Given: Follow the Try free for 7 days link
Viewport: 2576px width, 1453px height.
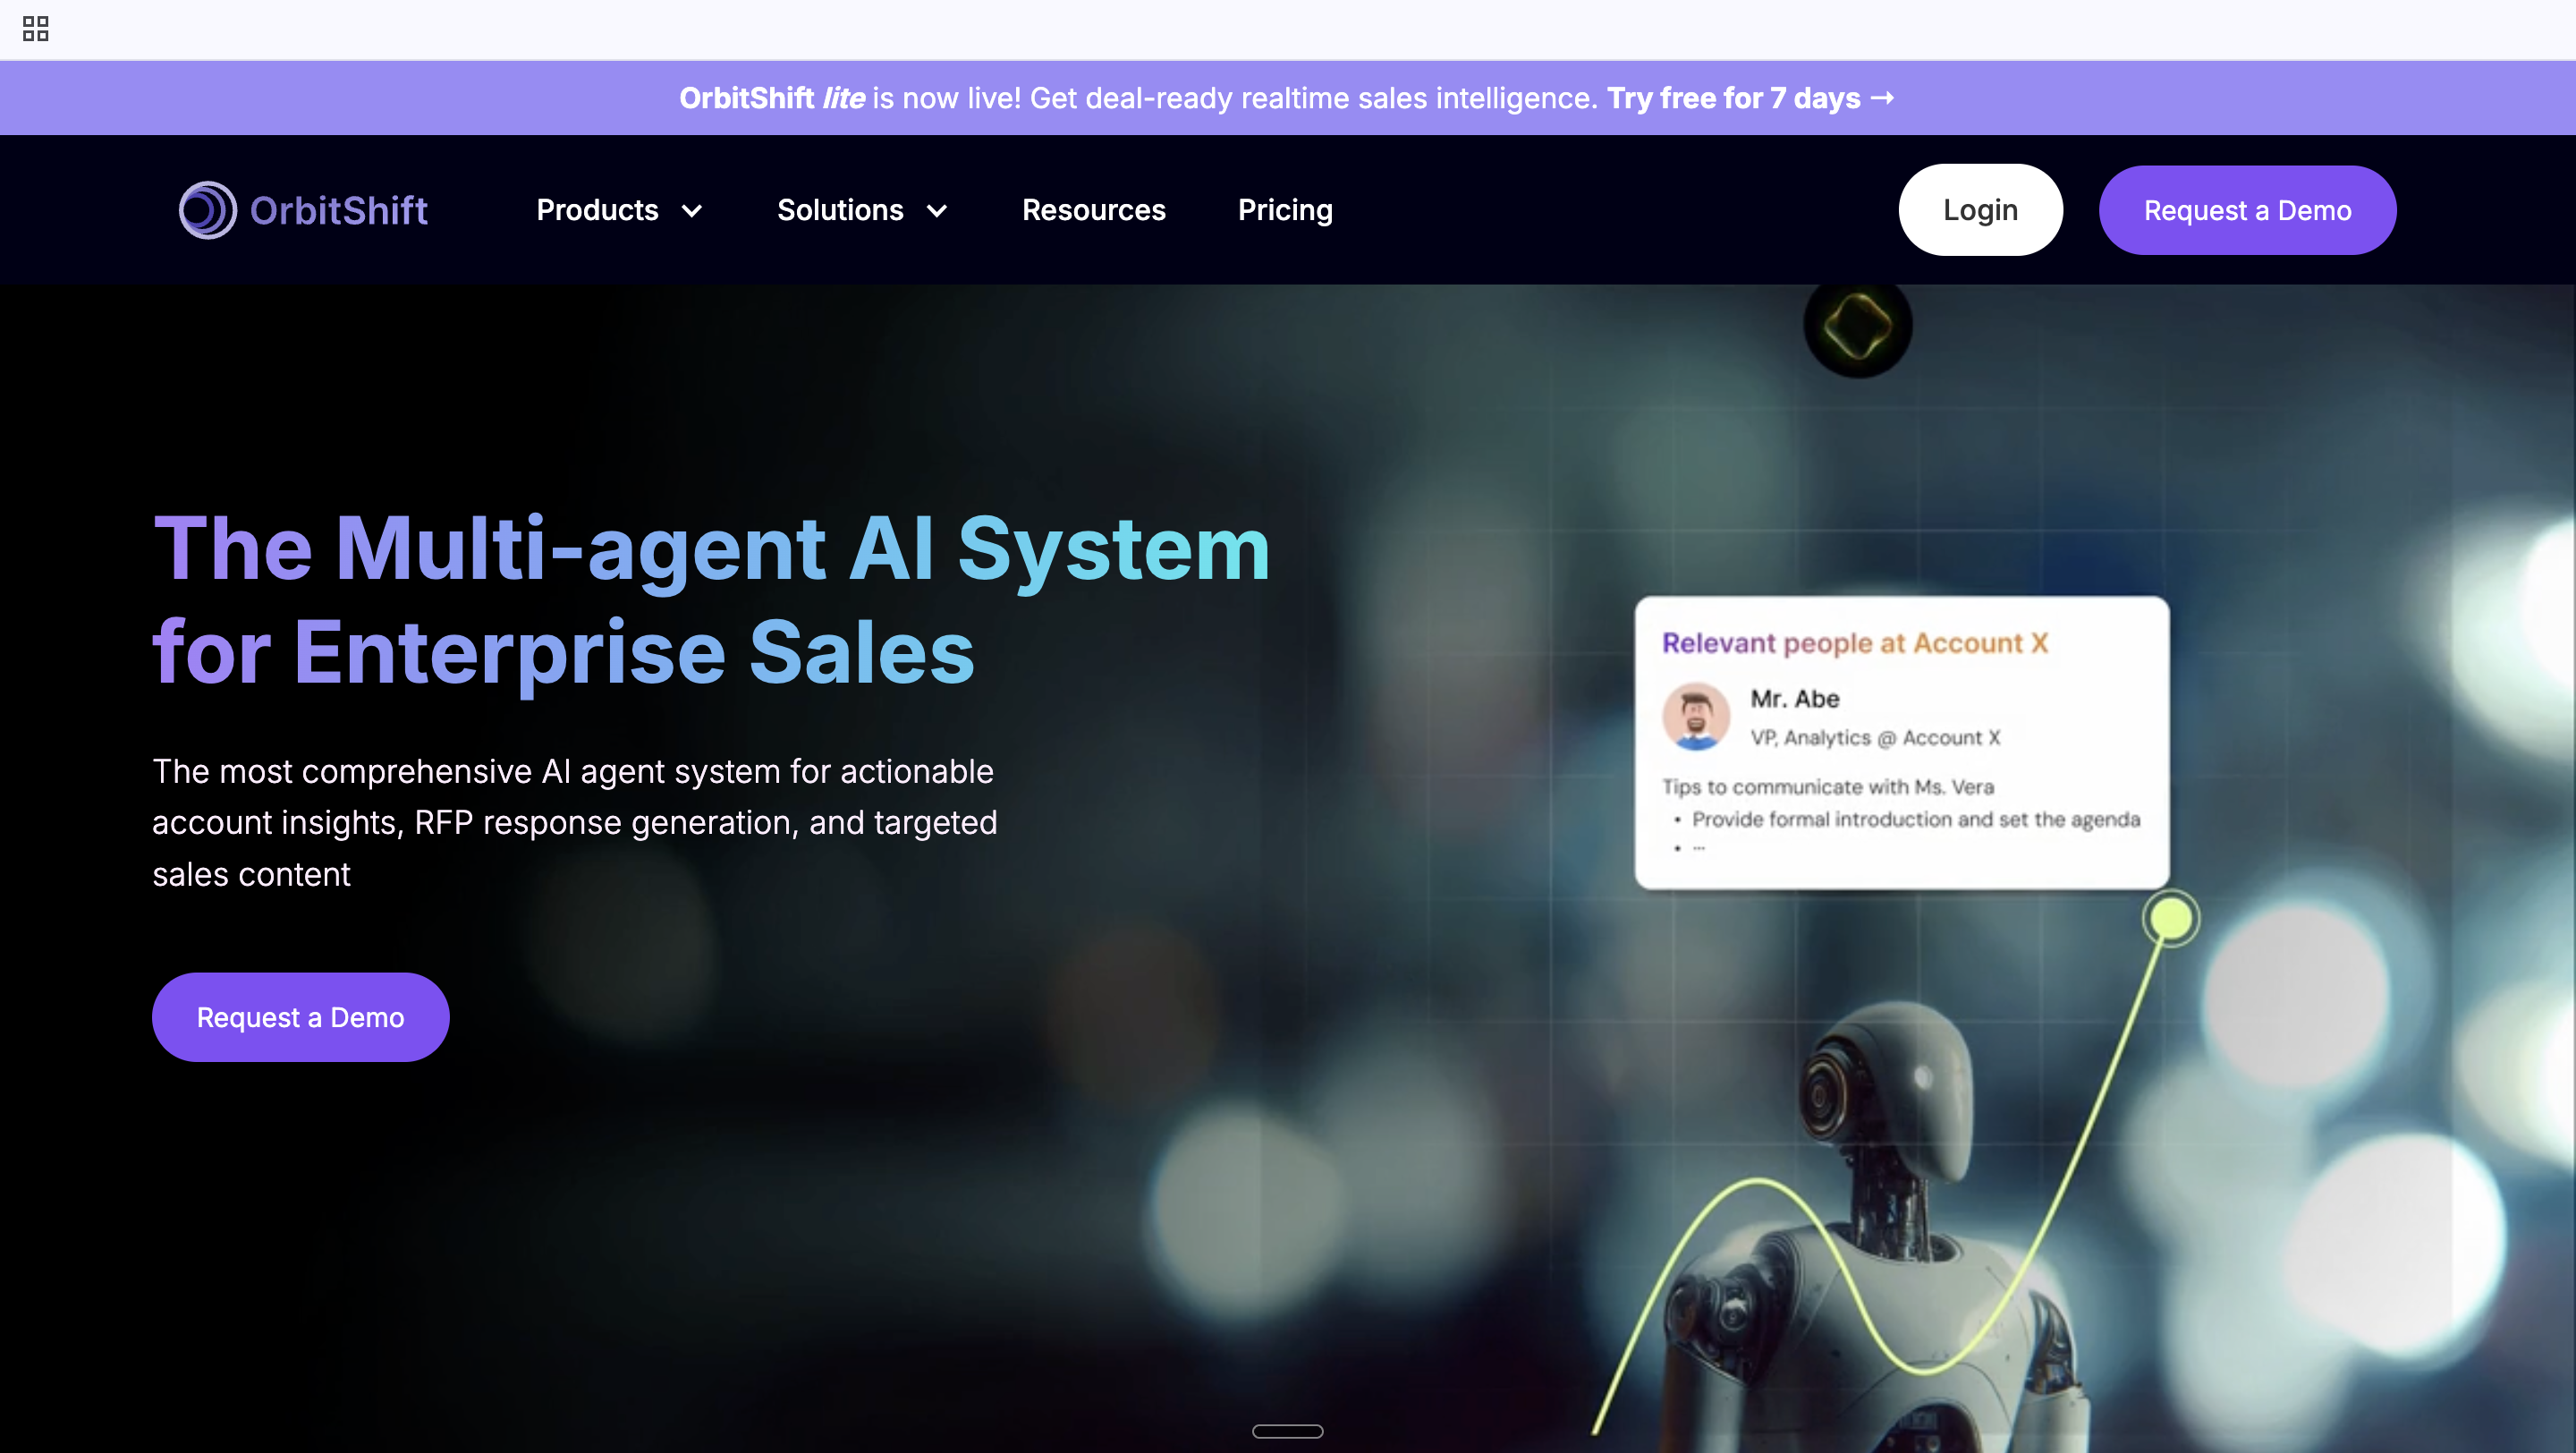Looking at the screenshot, I should (1733, 98).
